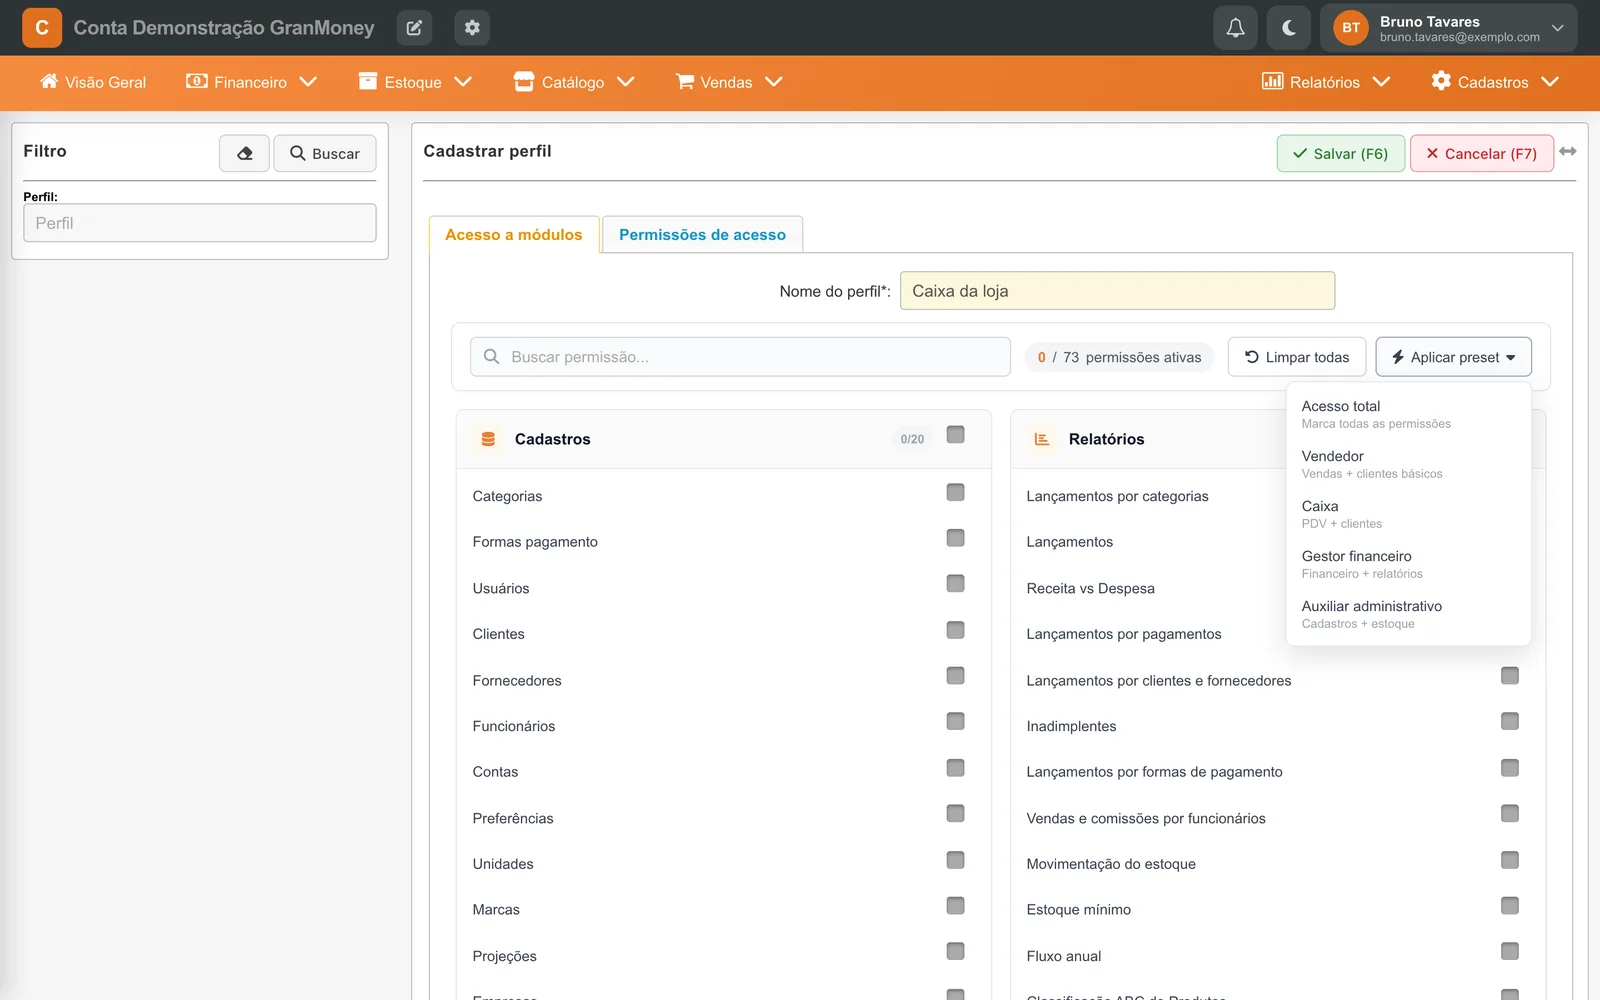1600x1000 pixels.
Task: Enable the Clientes permission
Action: [955, 631]
